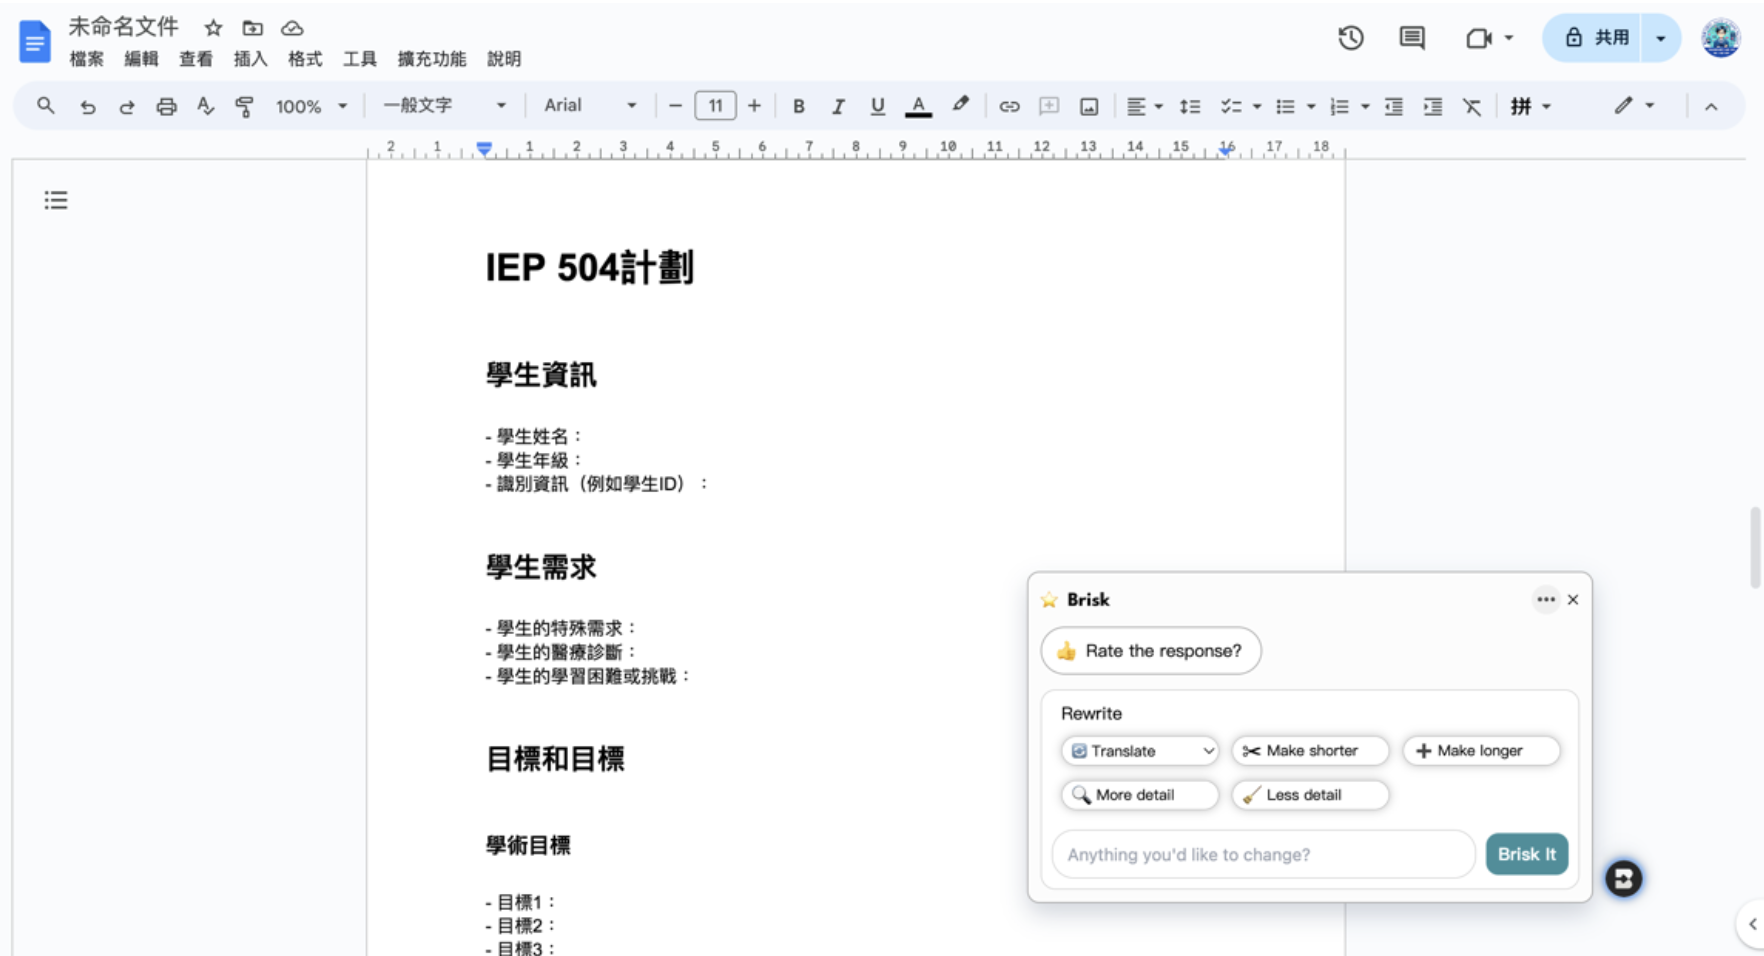Clear text formatting
The height and width of the screenshot is (956, 1764).
point(1472,106)
